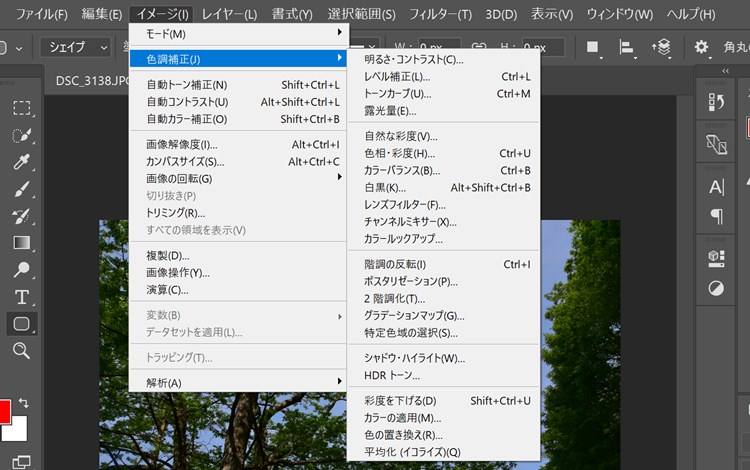Choose 画像解像度 from Image menu
750x470 pixels.
(238, 145)
